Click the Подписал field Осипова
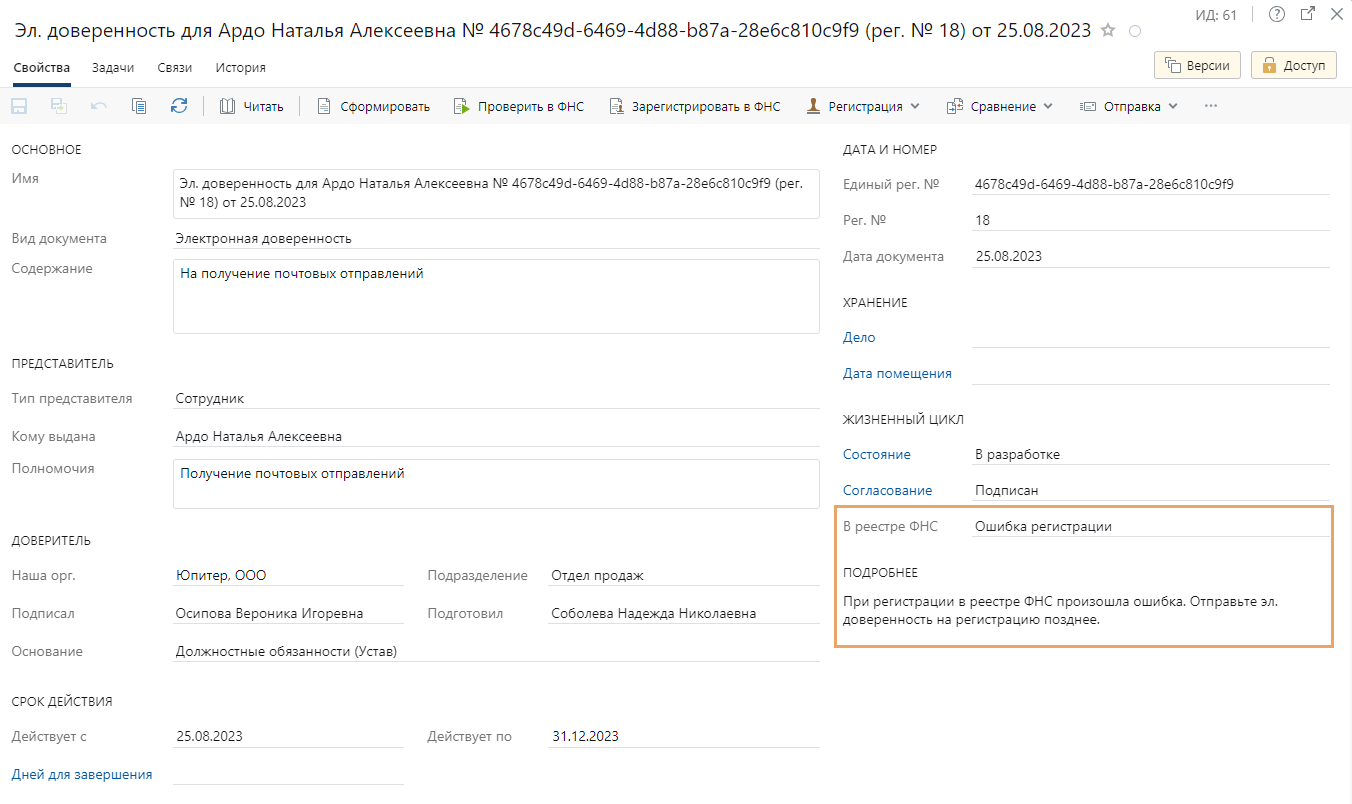Screen dimensions: 1352x804 click(x=288, y=613)
